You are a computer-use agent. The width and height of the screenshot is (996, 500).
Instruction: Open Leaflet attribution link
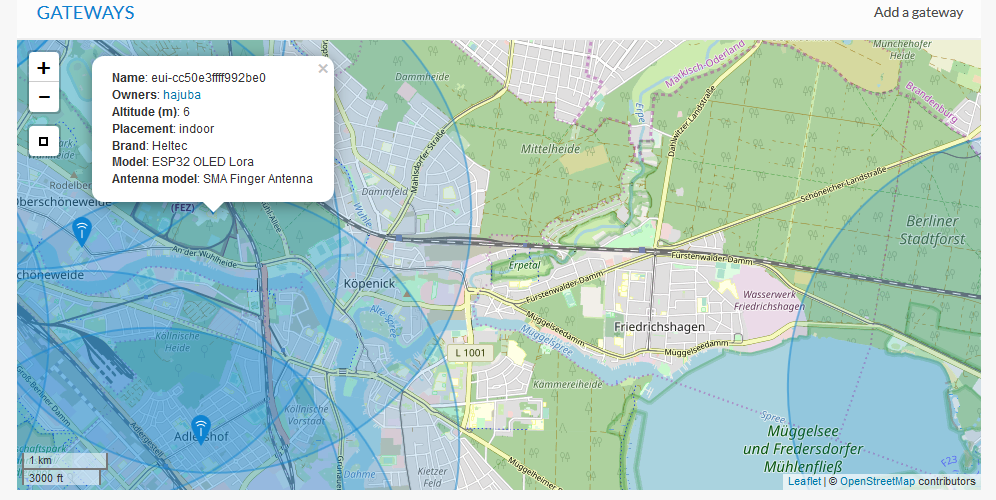pos(804,482)
